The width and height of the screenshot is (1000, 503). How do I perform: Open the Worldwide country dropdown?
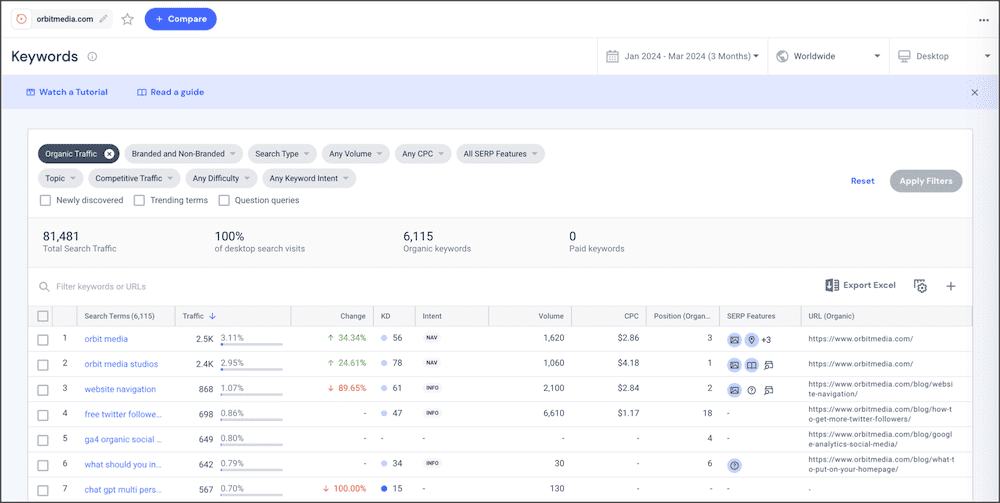click(828, 56)
